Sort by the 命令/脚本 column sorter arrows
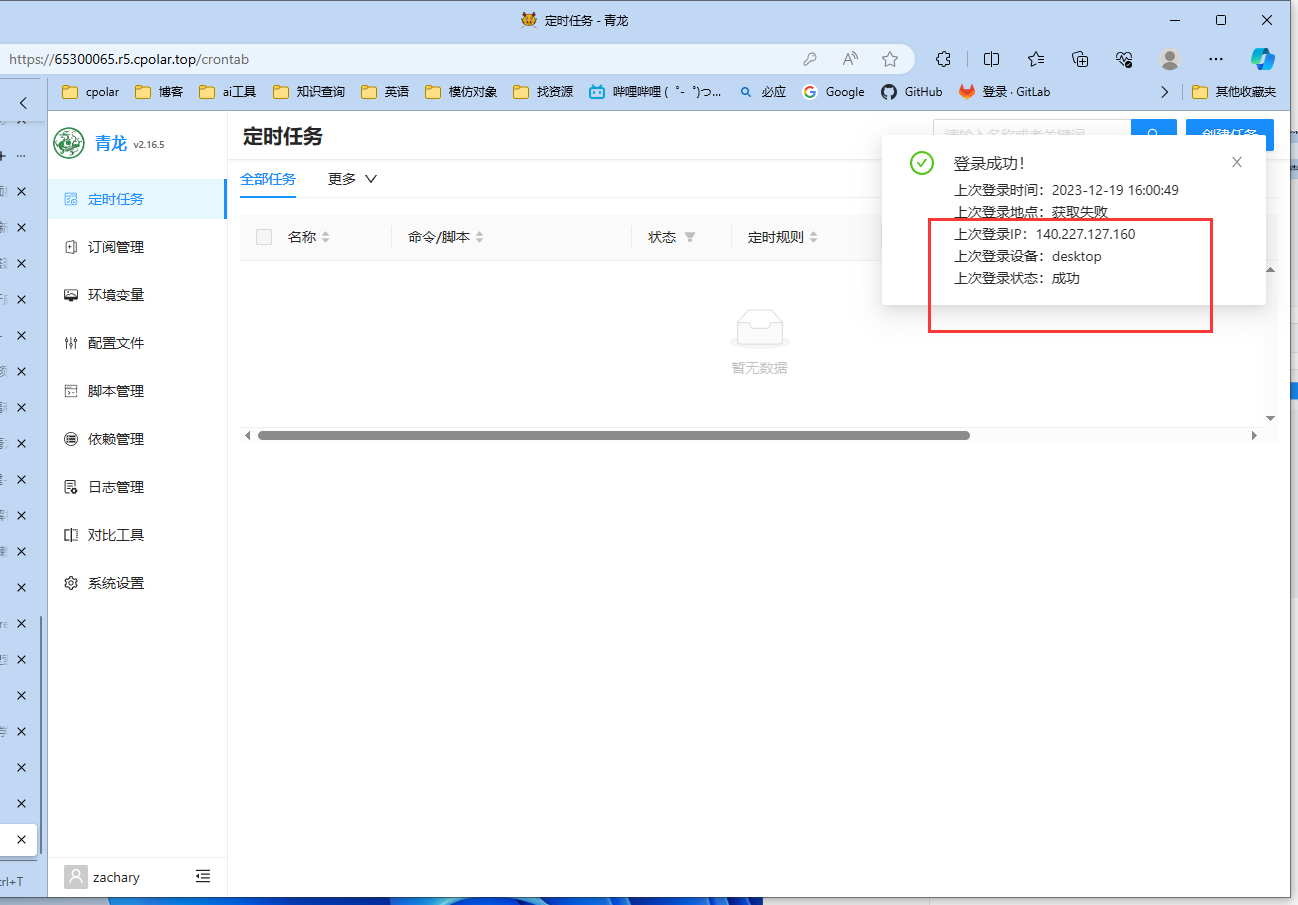The height and width of the screenshot is (905, 1298). coord(479,237)
